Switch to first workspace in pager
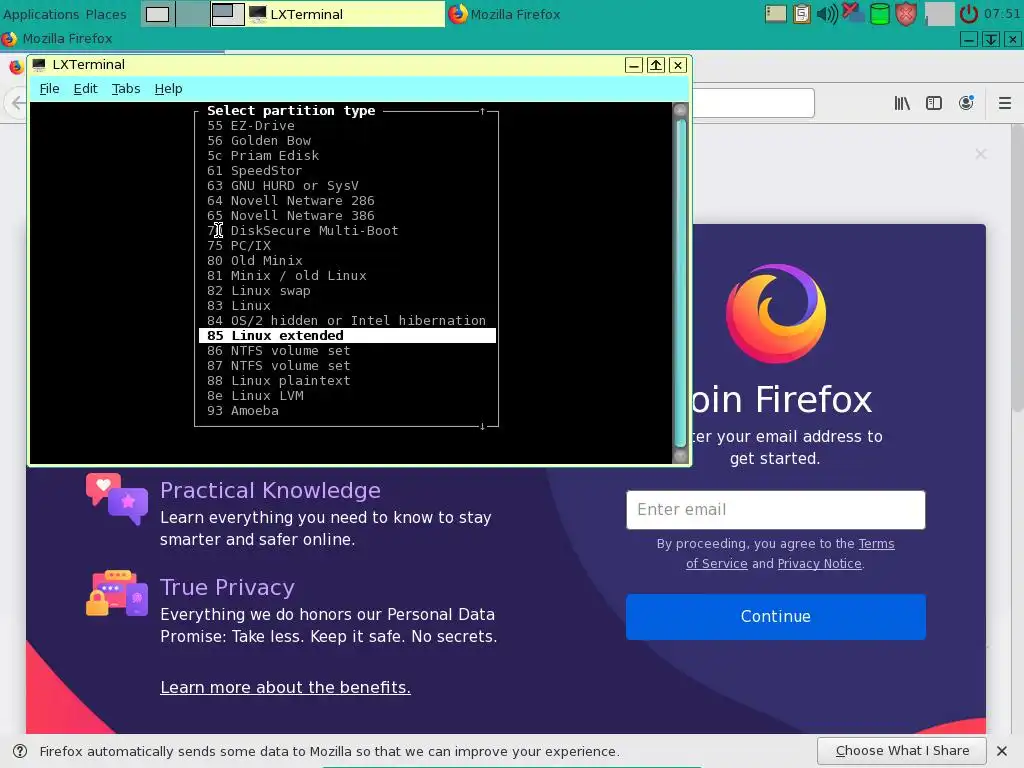The height and width of the screenshot is (768, 1024). click(x=157, y=14)
